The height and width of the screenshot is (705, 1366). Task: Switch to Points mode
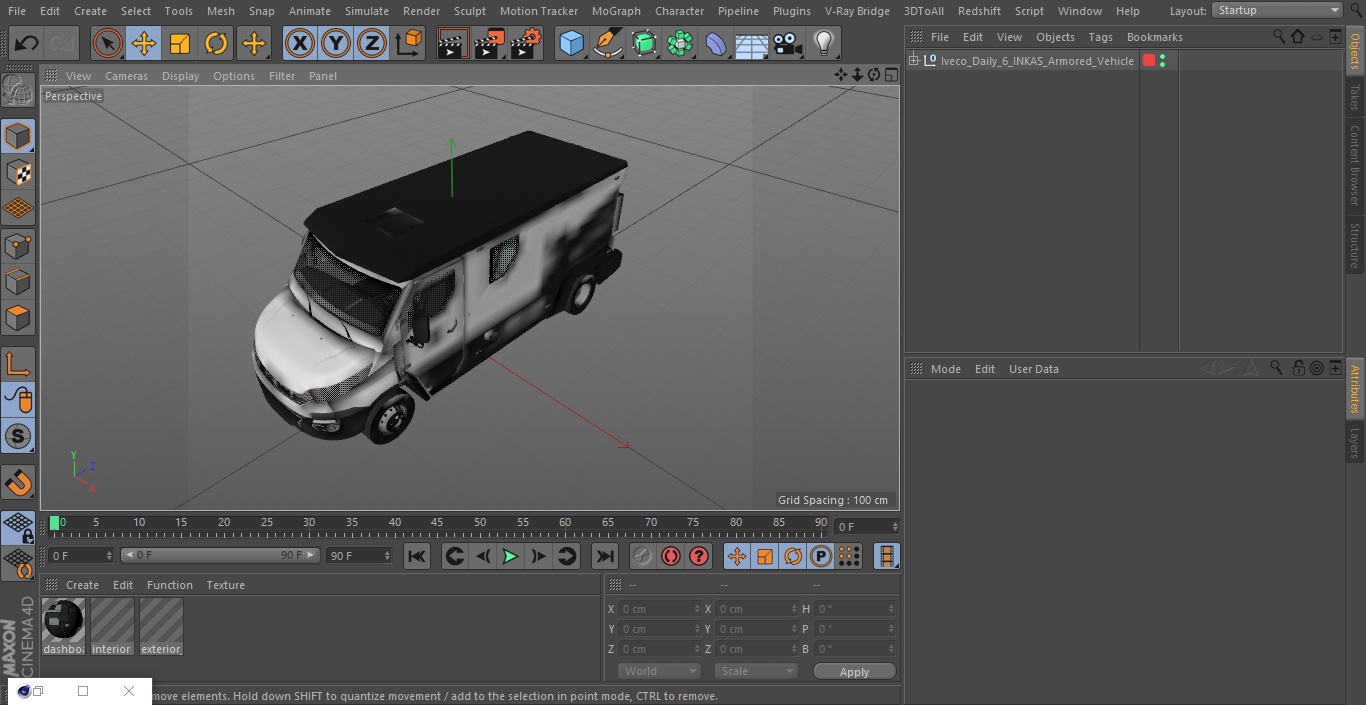click(x=18, y=245)
